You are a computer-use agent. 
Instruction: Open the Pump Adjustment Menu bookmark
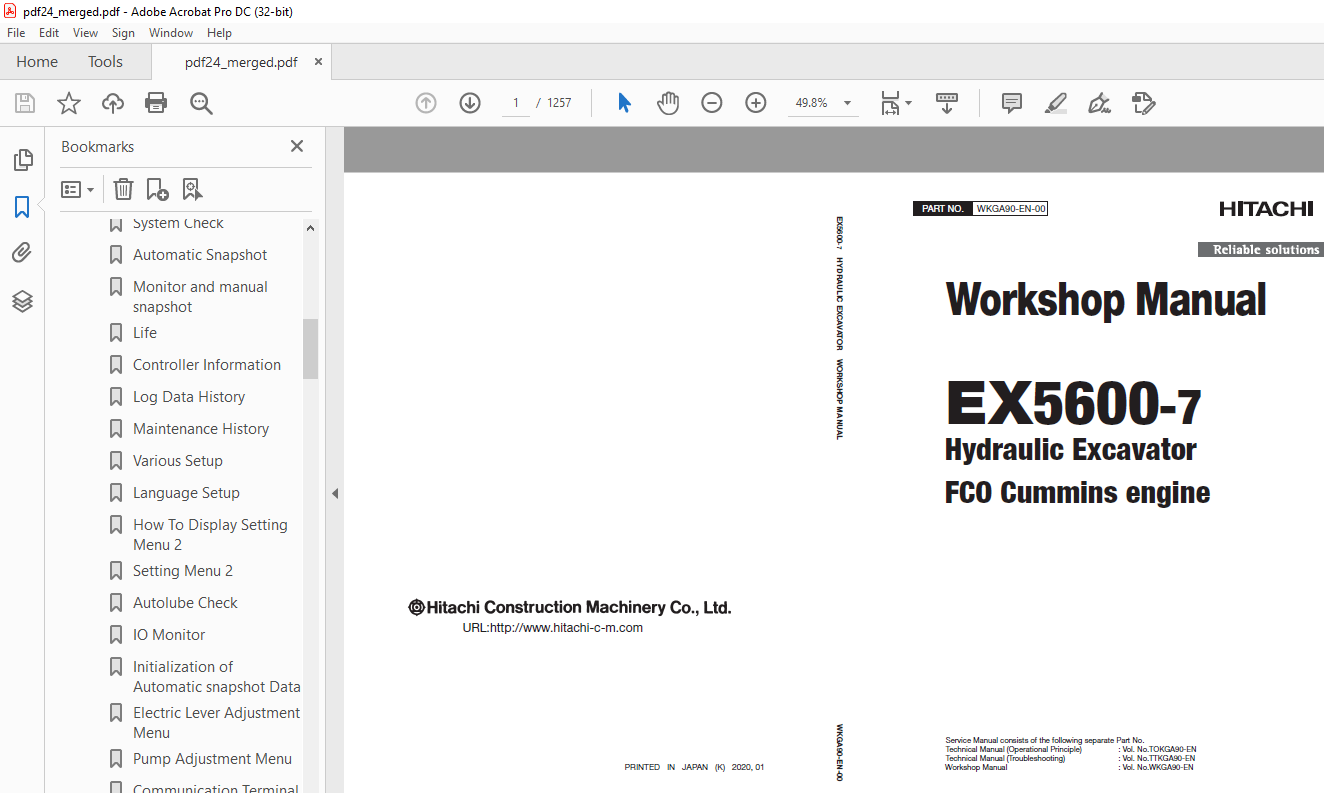212,759
